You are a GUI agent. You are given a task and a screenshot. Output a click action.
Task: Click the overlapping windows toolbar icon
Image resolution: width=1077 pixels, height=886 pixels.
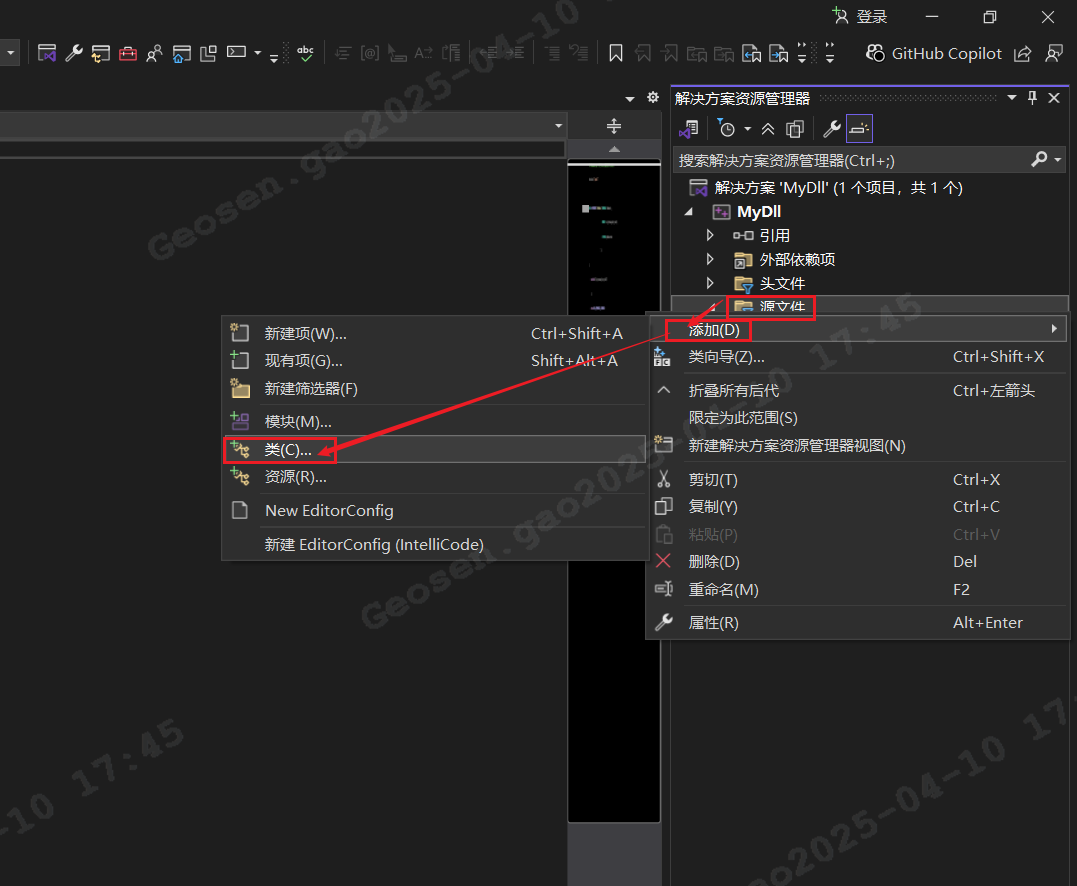[x=208, y=53]
